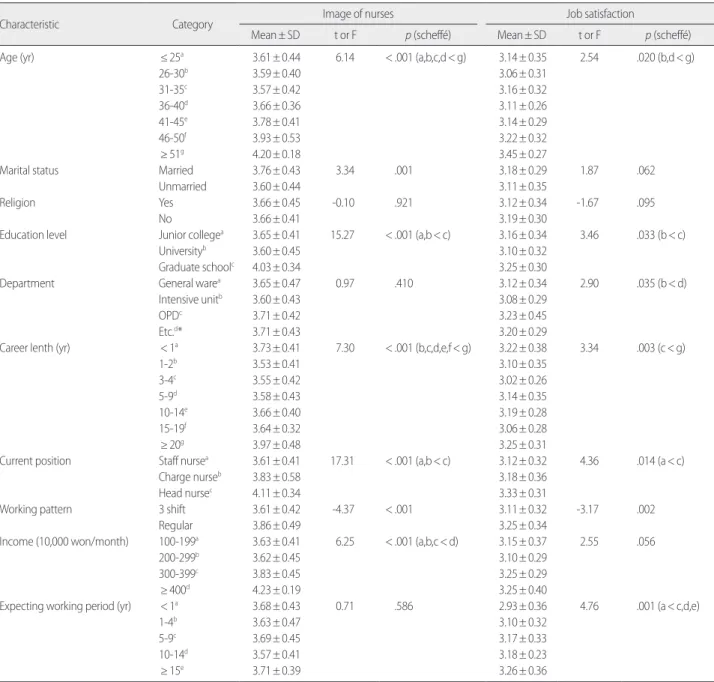Click the p value '.095'

coord(646,203)
